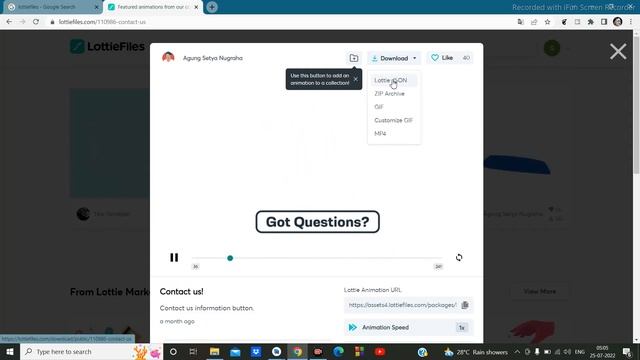The image size is (640, 360).
Task: Click the share page icon
Action: (x=534, y=22)
